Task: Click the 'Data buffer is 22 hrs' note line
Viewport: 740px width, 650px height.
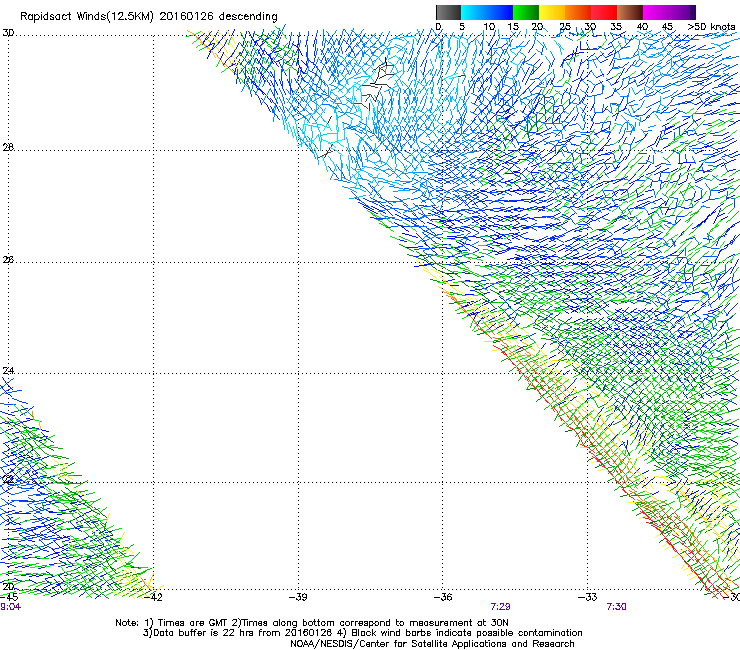Action: coord(362,633)
